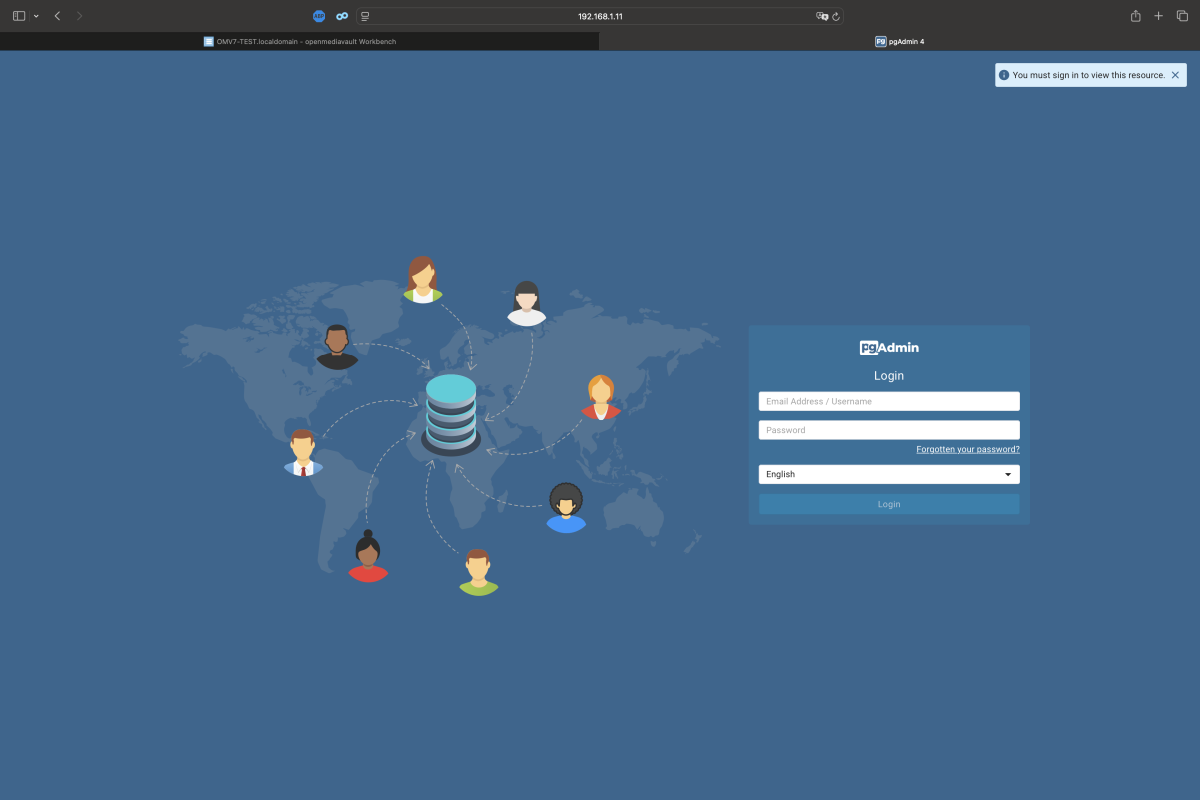The width and height of the screenshot is (1200, 800).
Task: Switch to the OMV7-TEST openmediavault Workbench tab
Action: 300,41
